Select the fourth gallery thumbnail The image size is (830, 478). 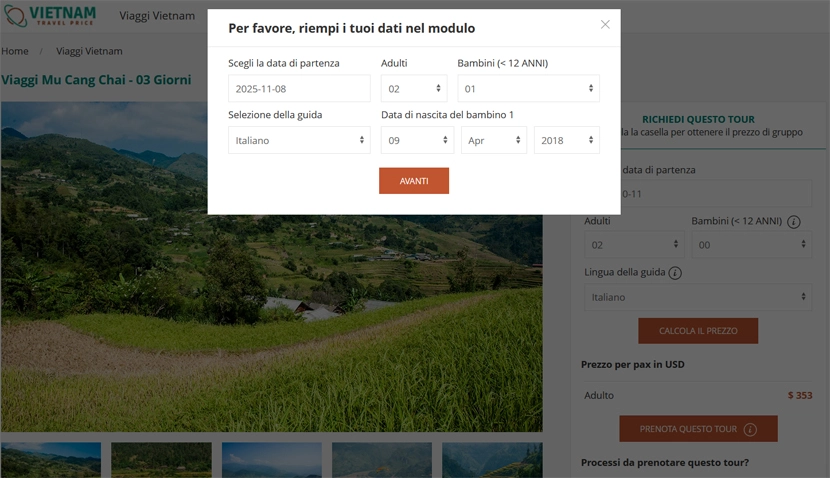[382, 460]
